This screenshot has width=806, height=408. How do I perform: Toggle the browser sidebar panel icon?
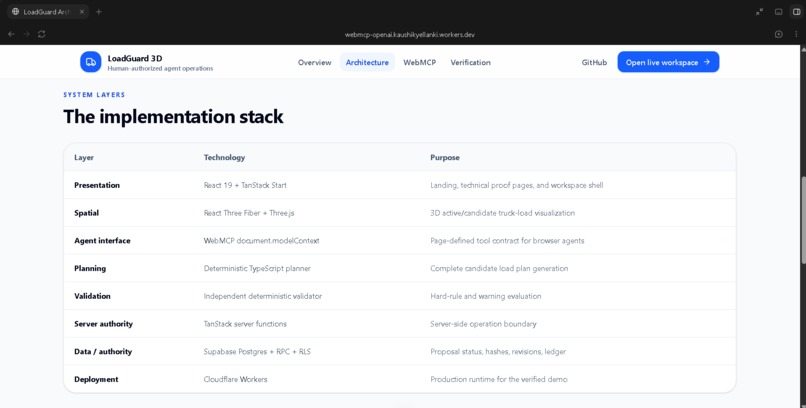[x=797, y=12]
